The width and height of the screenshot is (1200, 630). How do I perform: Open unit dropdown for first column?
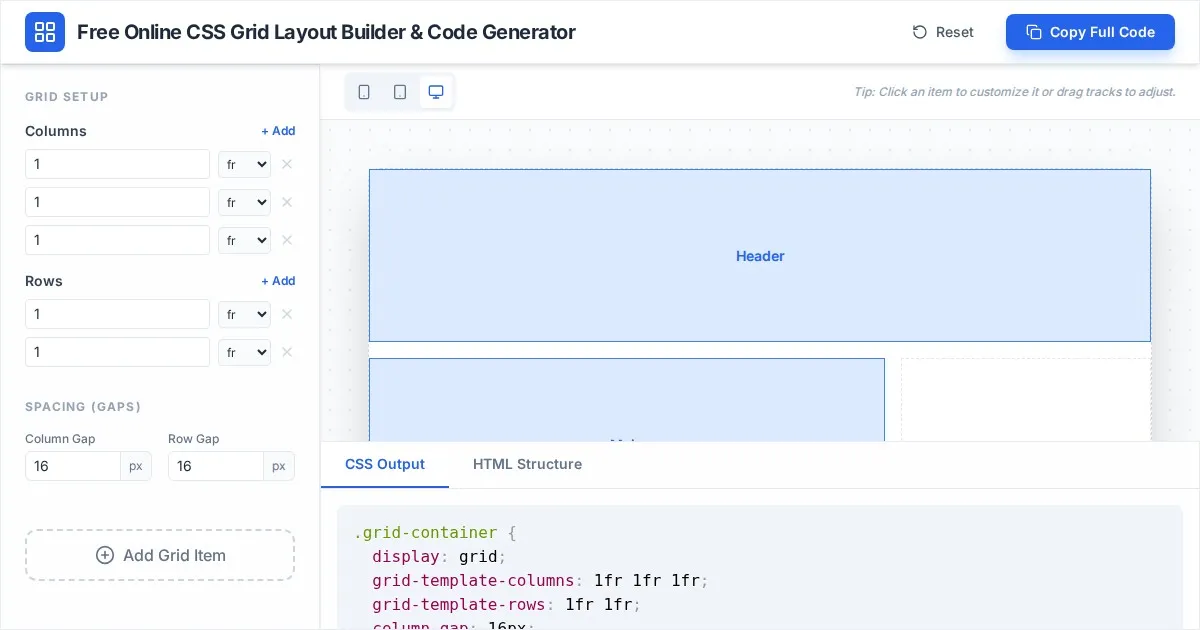click(x=244, y=164)
